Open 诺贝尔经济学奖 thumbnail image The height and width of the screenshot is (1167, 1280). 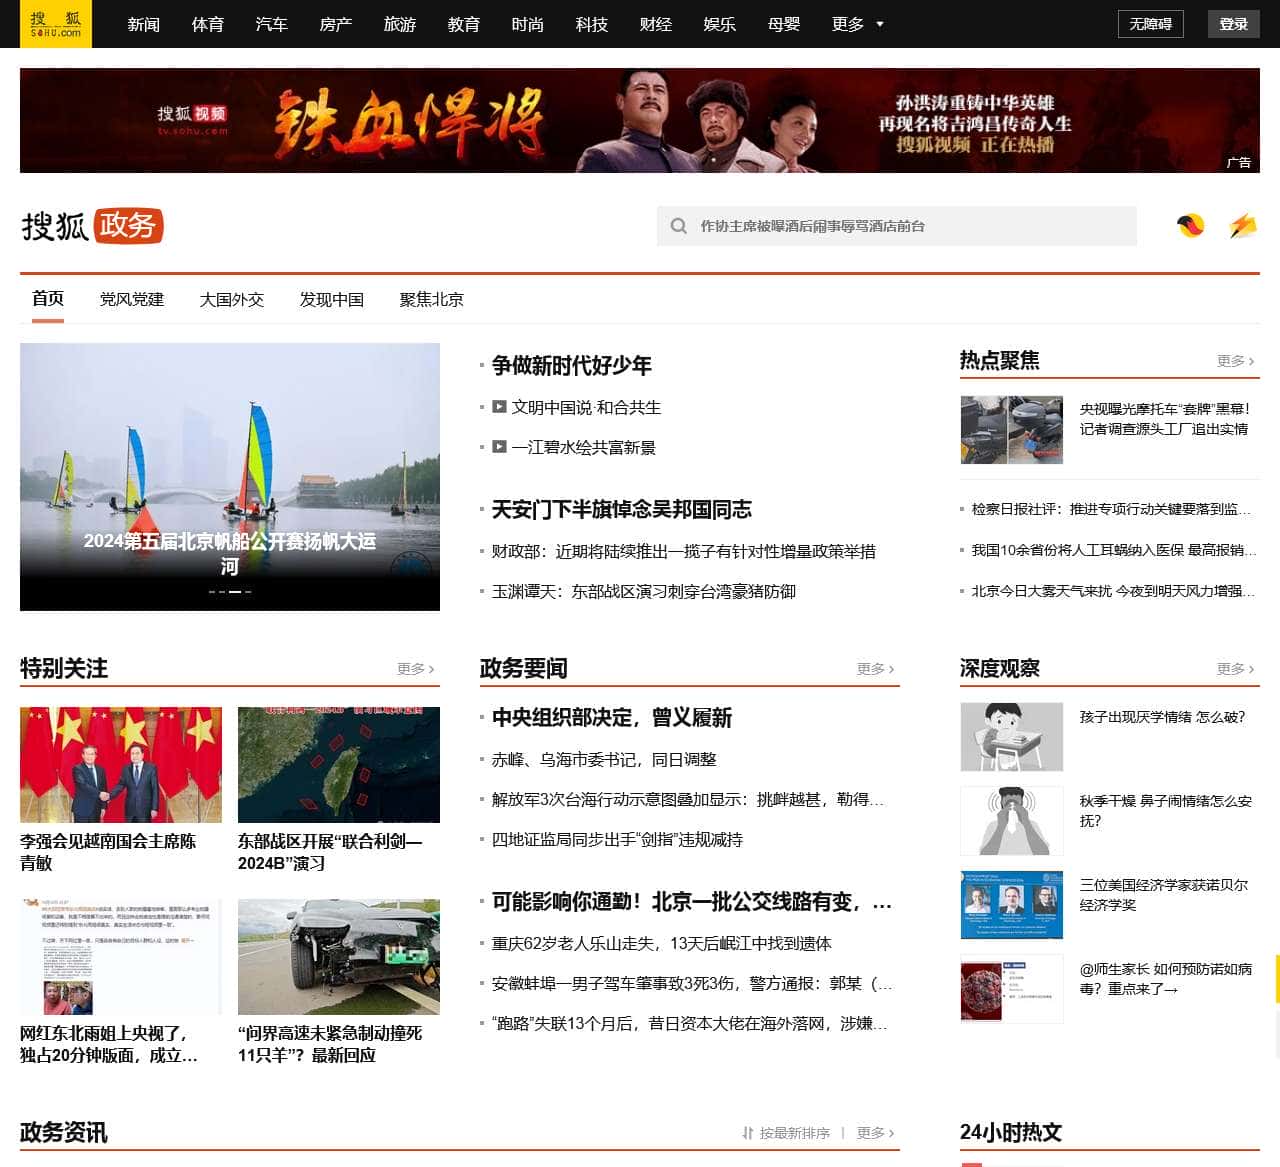pyautogui.click(x=1012, y=905)
